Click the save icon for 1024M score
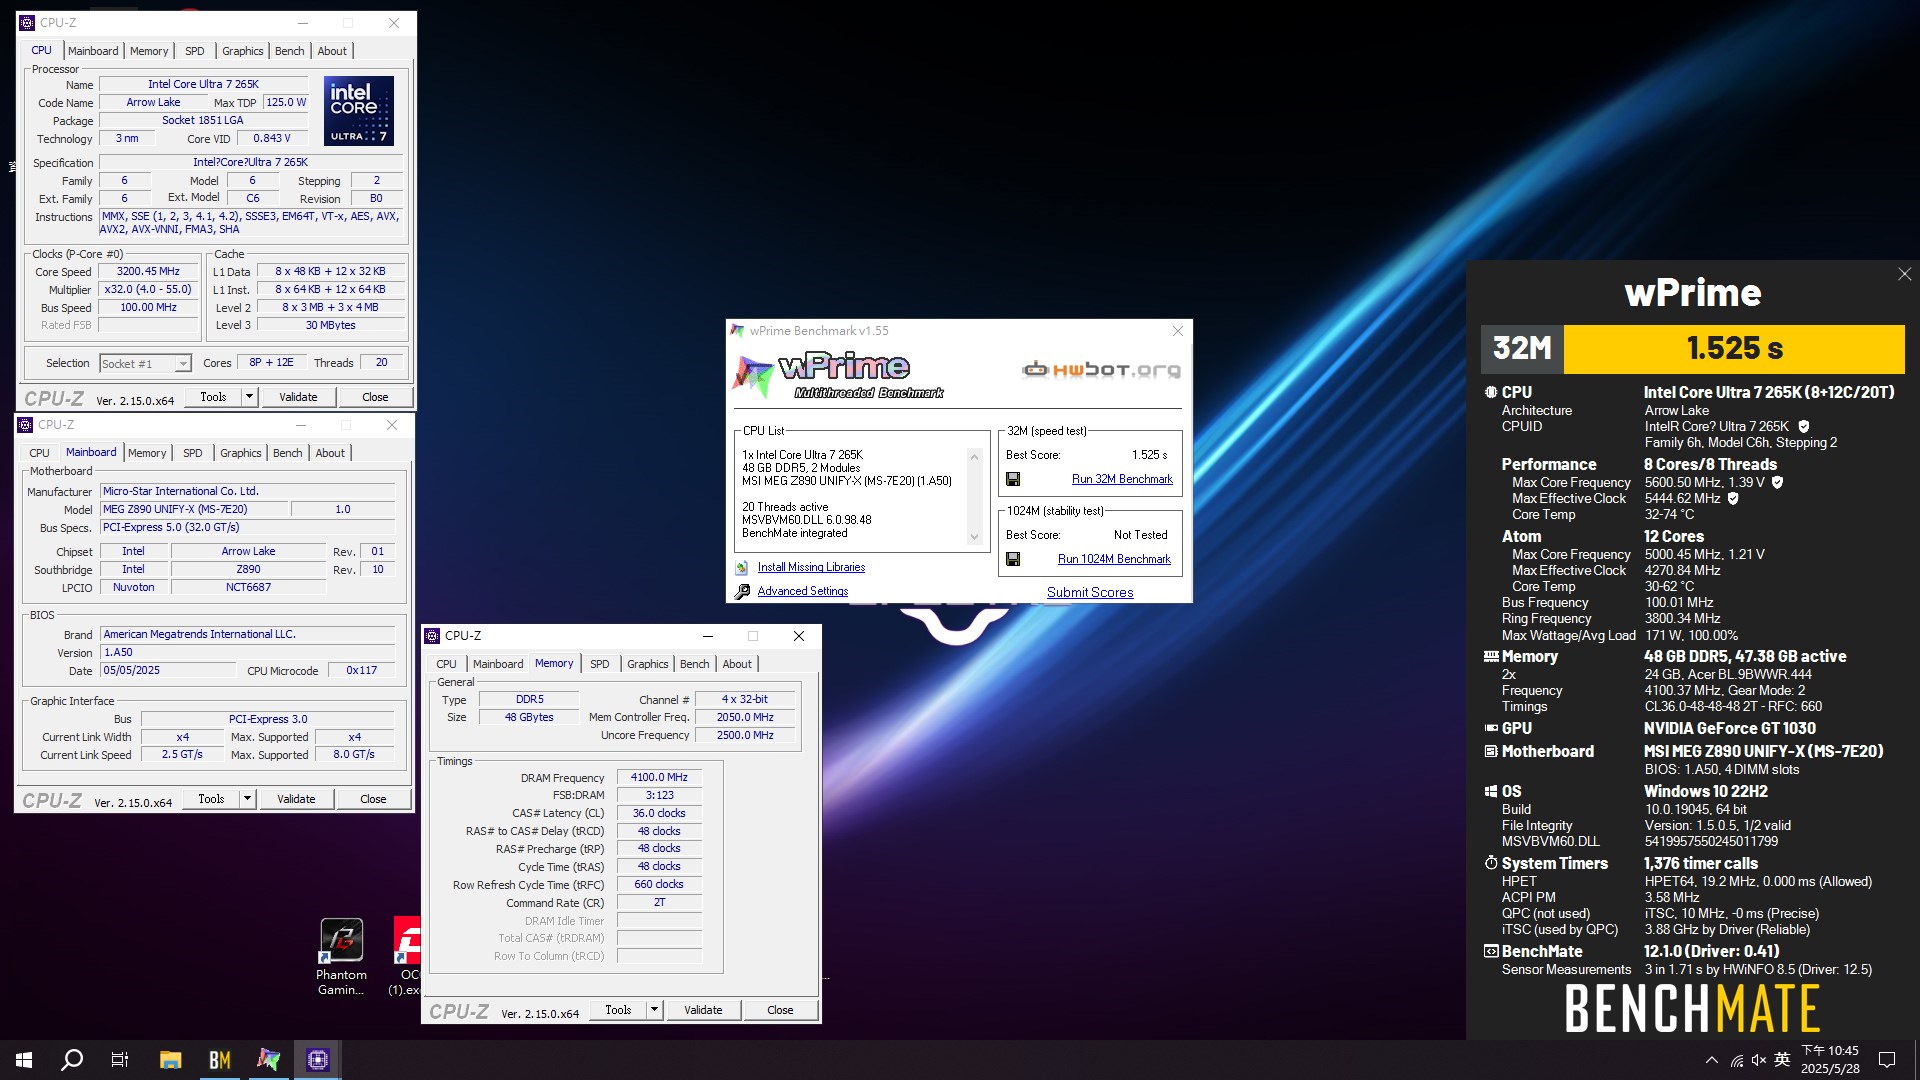The height and width of the screenshot is (1080, 1920). pos(1013,559)
